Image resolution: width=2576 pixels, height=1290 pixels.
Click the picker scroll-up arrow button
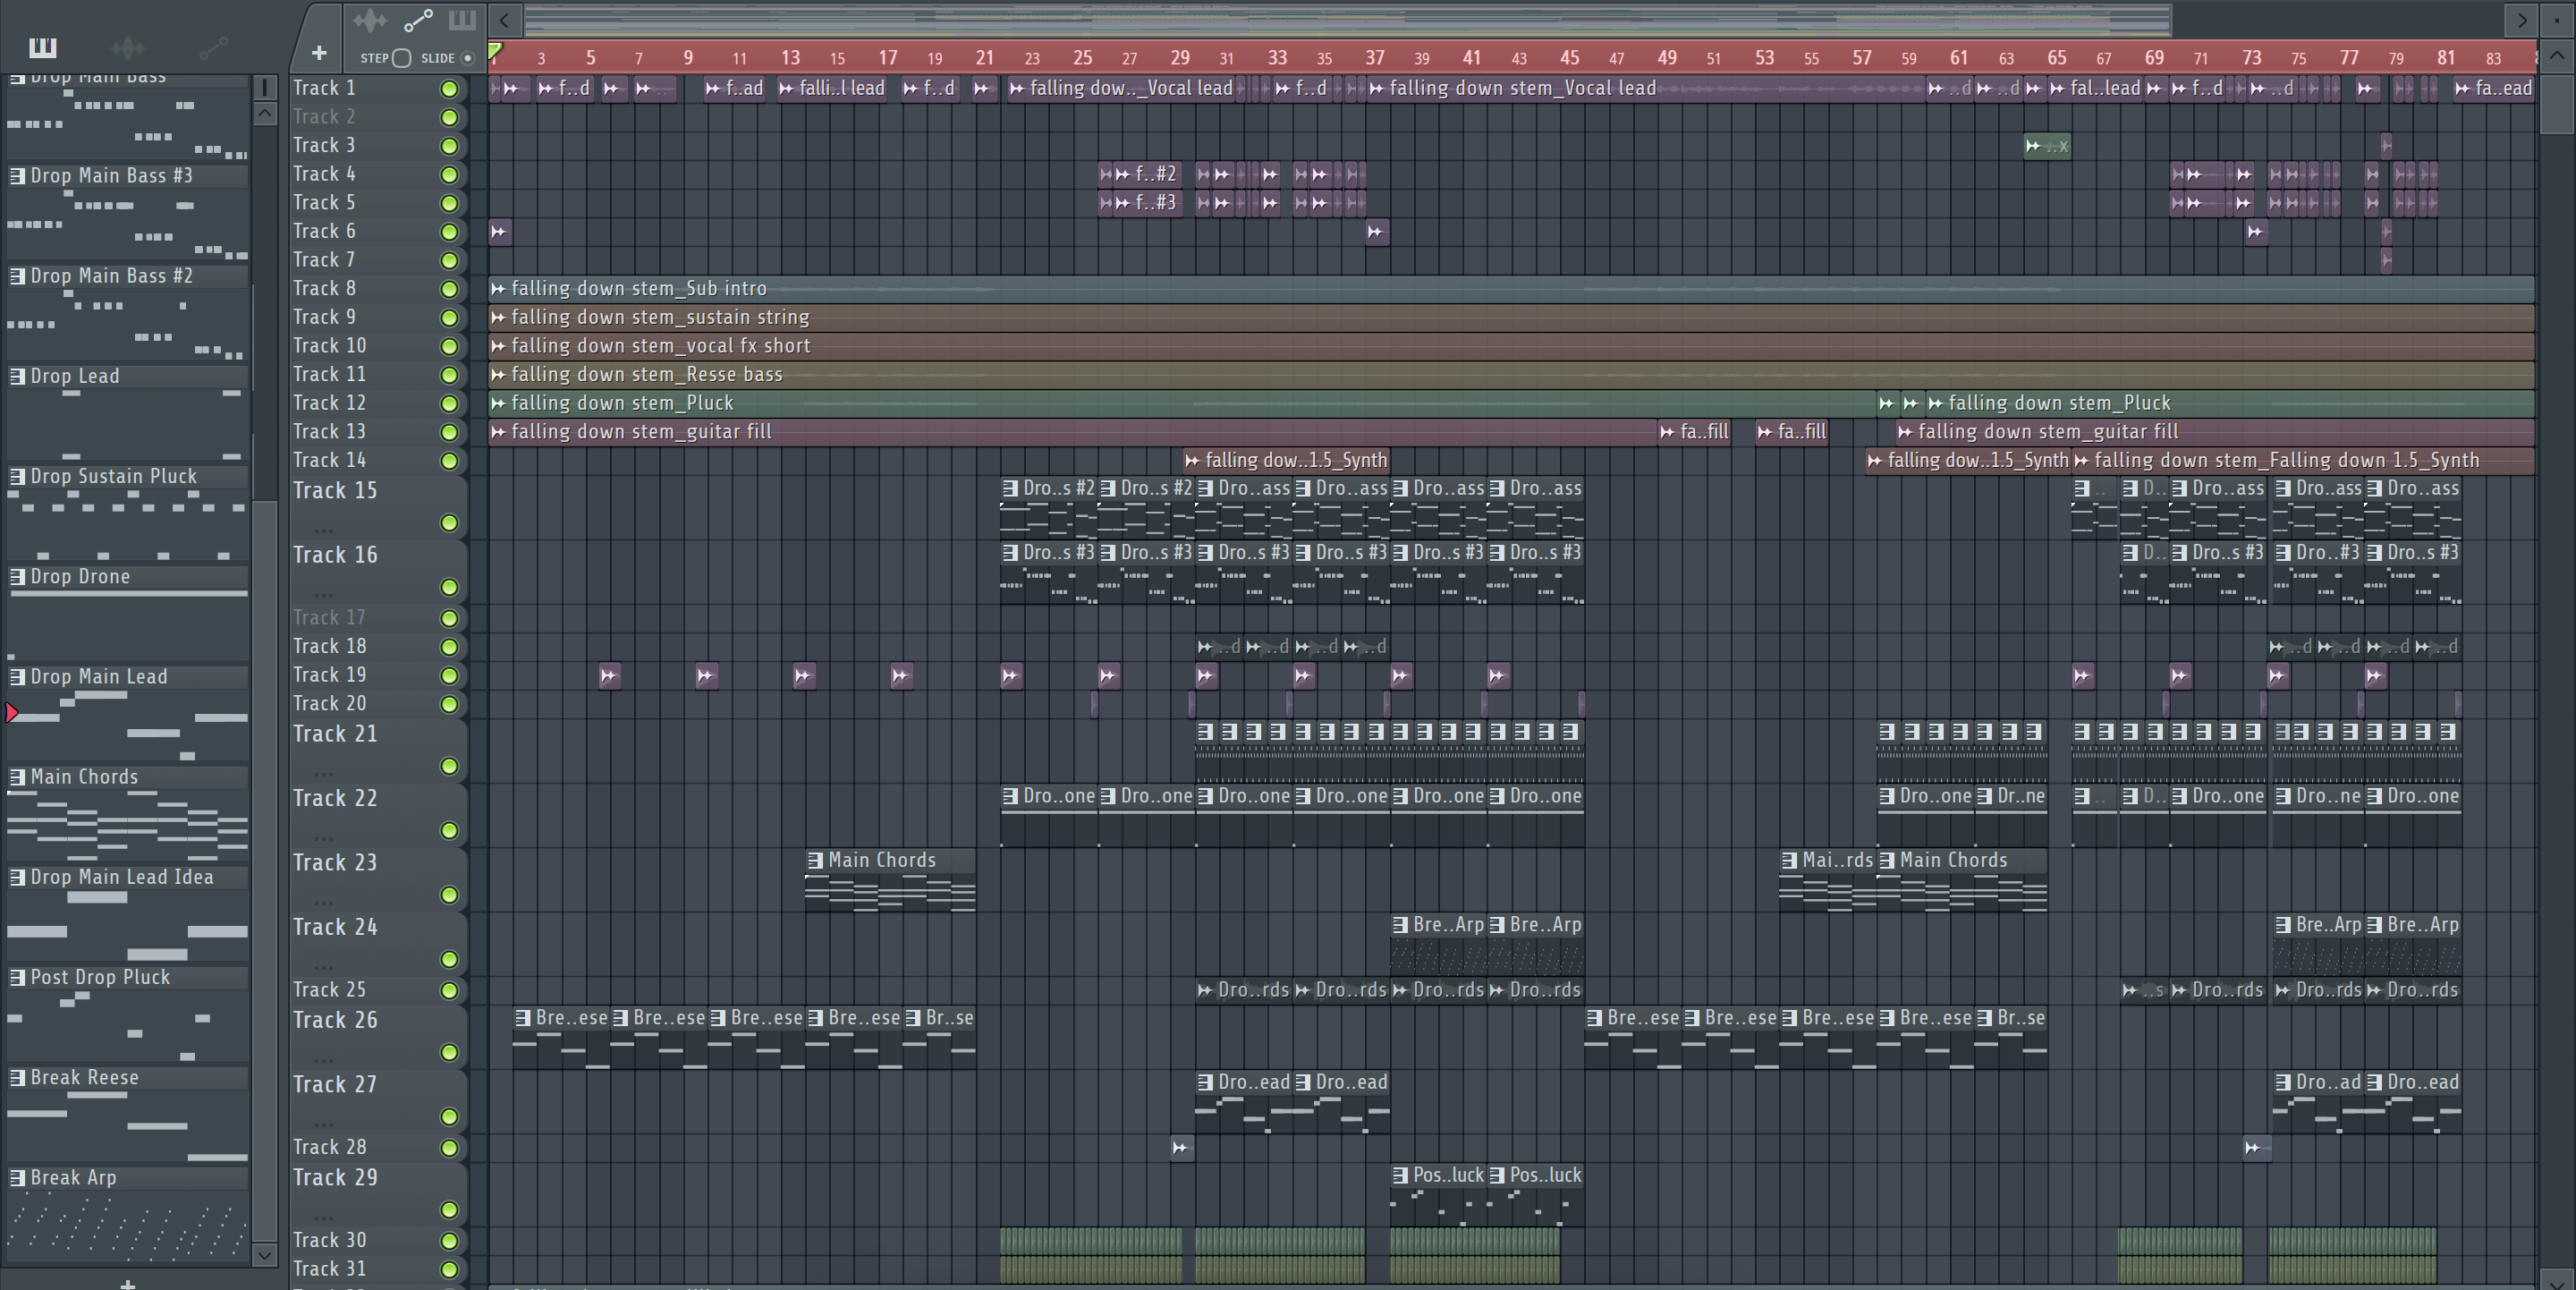tap(265, 114)
